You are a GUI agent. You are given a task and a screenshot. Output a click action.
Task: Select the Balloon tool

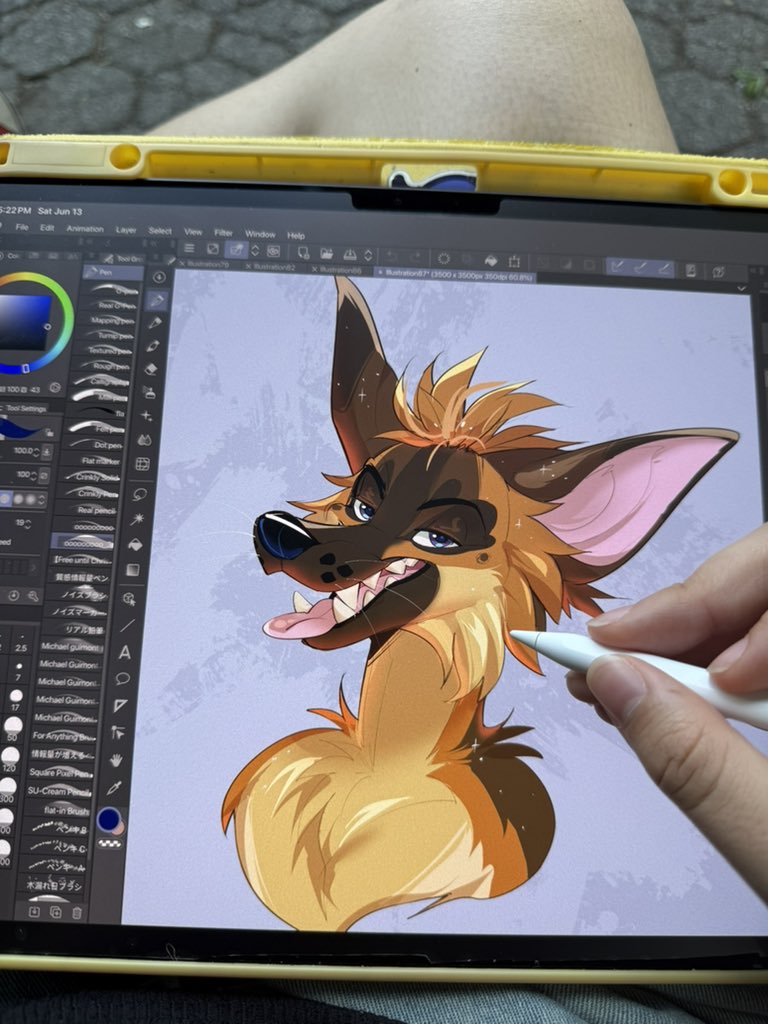click(x=122, y=679)
